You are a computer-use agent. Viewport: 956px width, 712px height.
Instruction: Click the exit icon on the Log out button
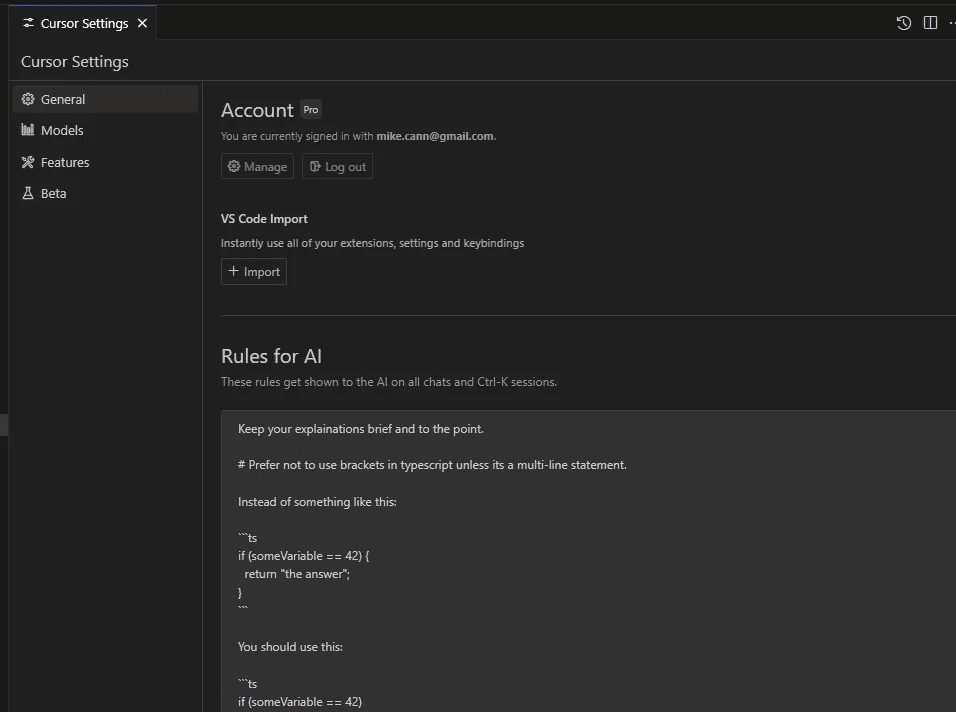click(315, 167)
